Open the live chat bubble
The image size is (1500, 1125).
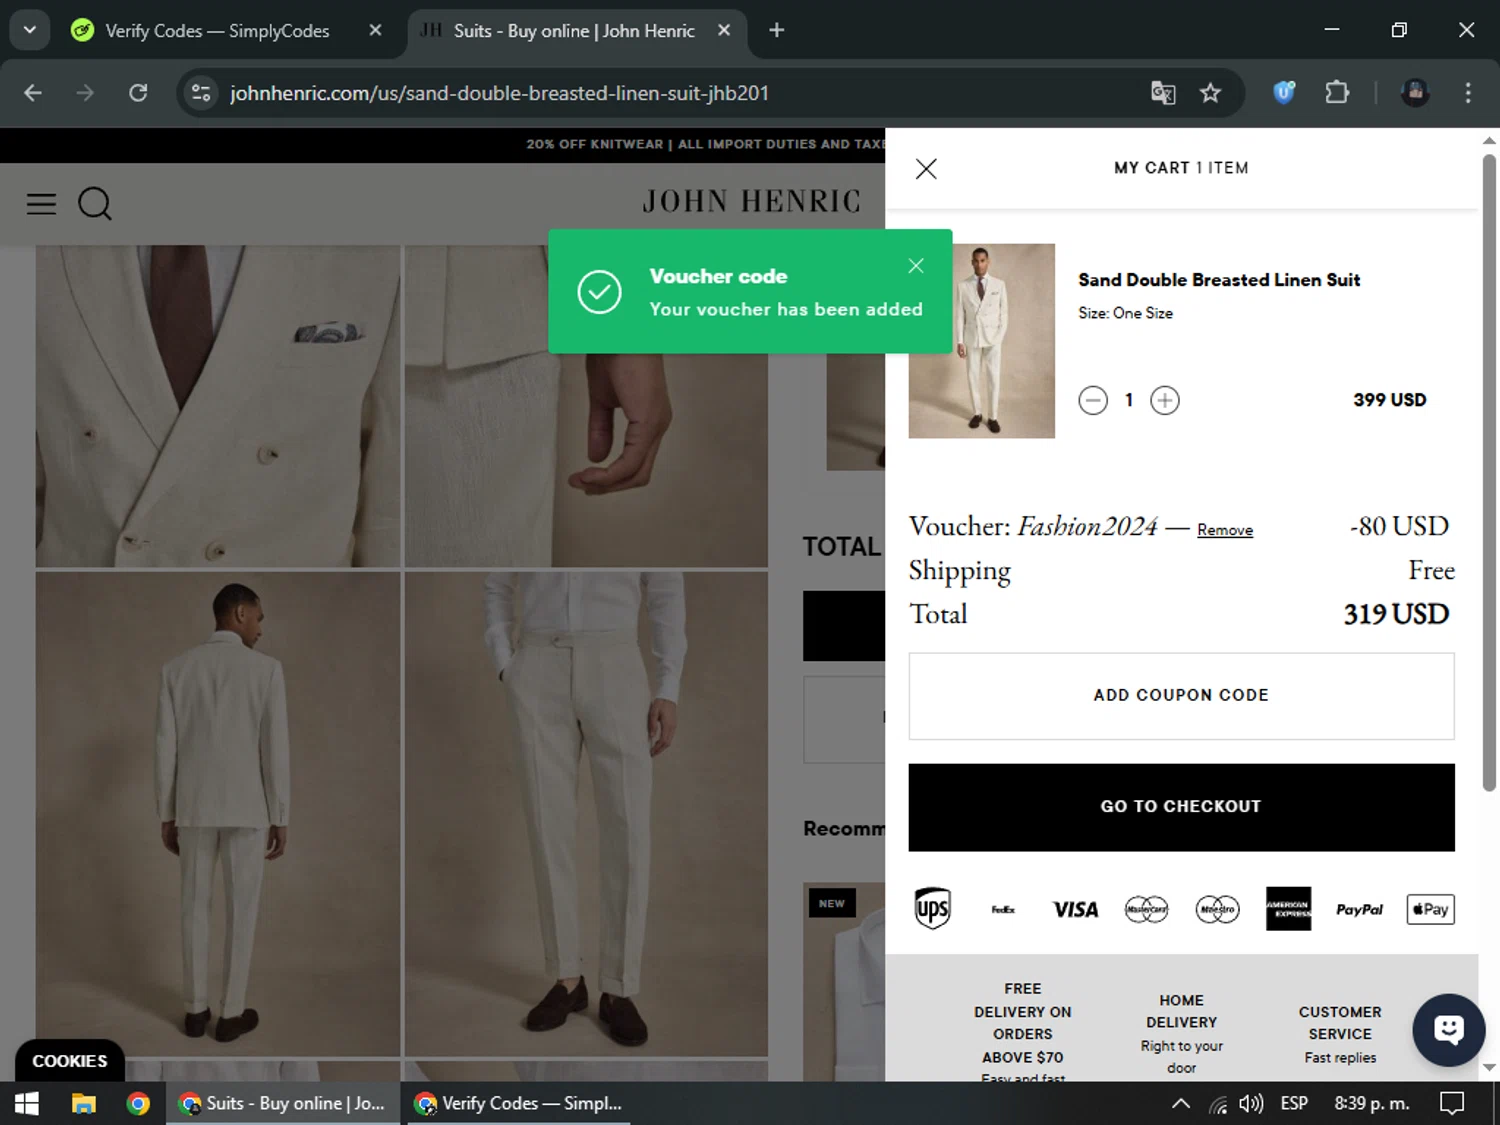click(x=1448, y=1029)
